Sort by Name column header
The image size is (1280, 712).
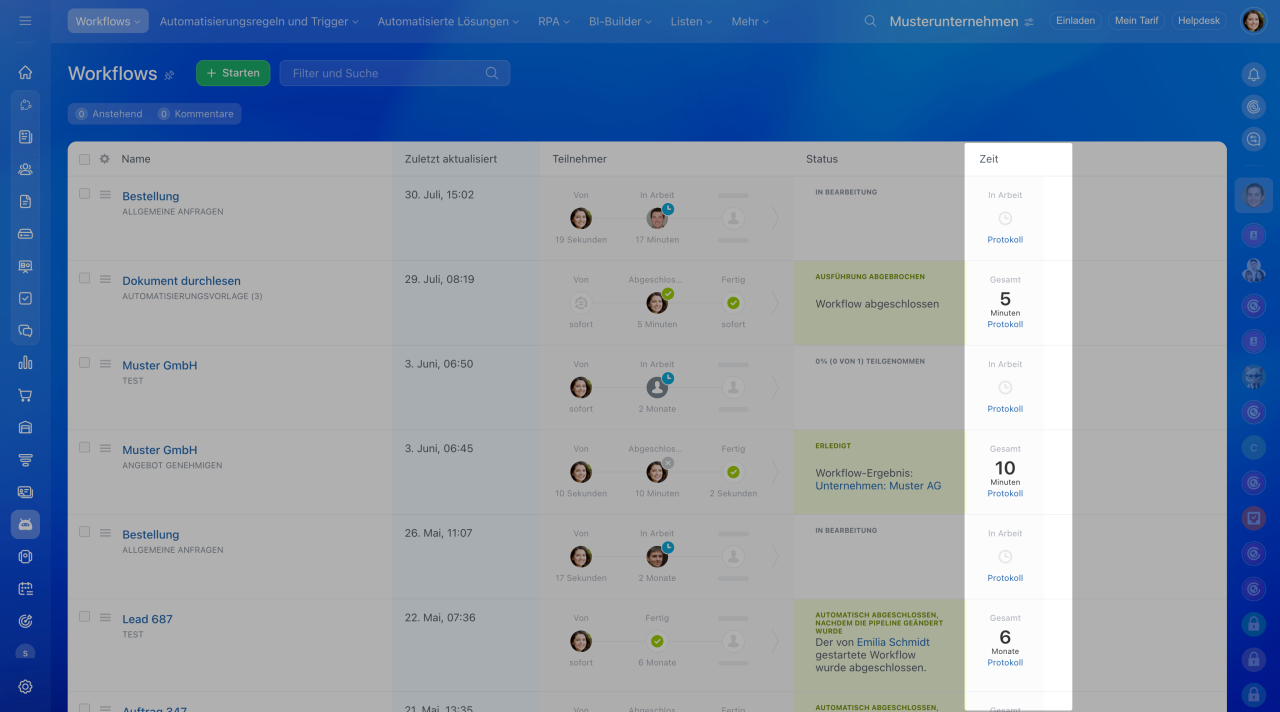(x=136, y=159)
